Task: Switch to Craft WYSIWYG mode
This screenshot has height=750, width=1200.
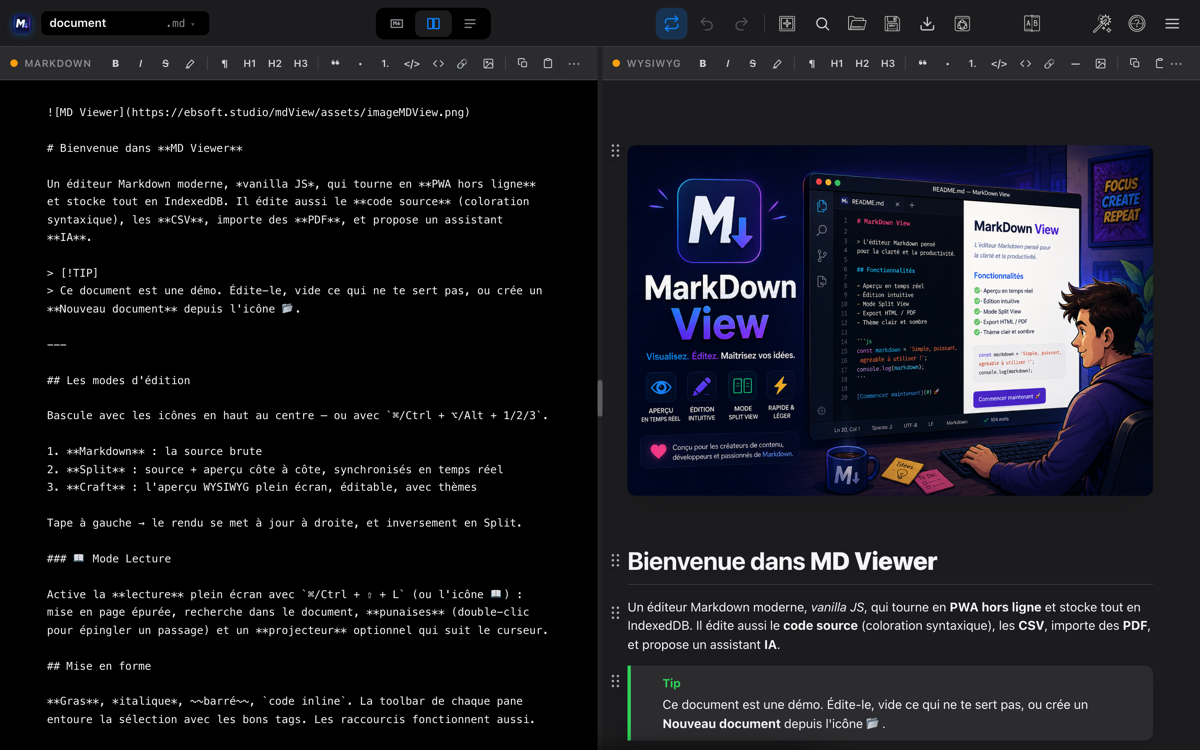Action: pyautogui.click(x=470, y=24)
